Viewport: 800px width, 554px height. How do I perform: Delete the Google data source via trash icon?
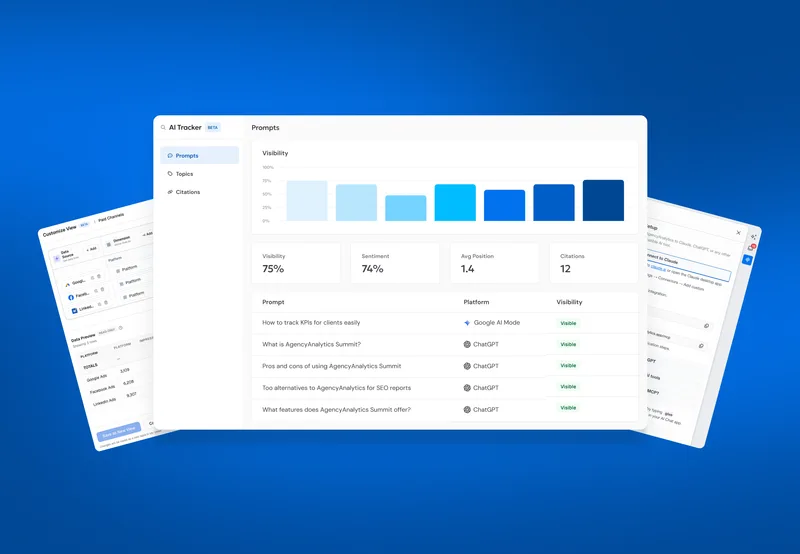[99, 276]
